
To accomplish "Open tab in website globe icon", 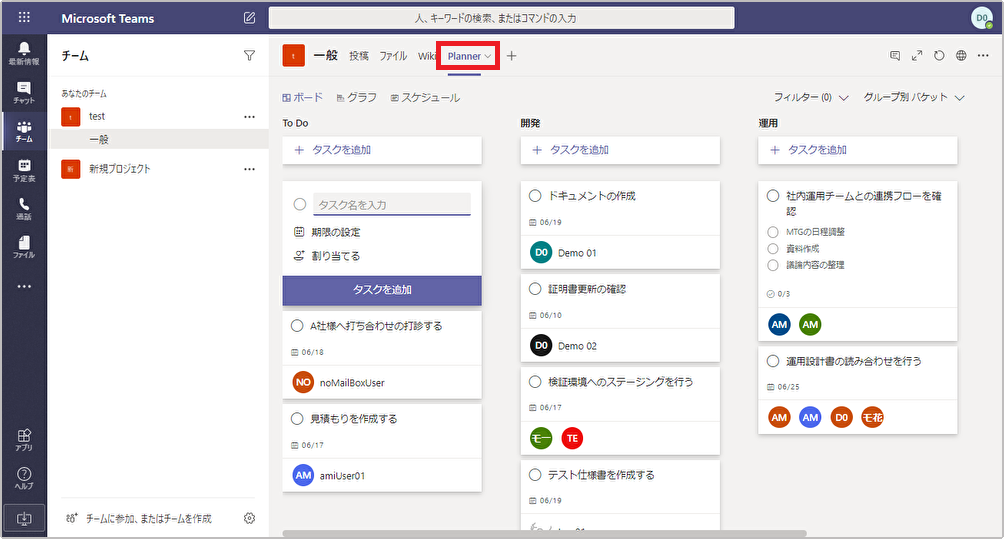I will pyautogui.click(x=961, y=56).
